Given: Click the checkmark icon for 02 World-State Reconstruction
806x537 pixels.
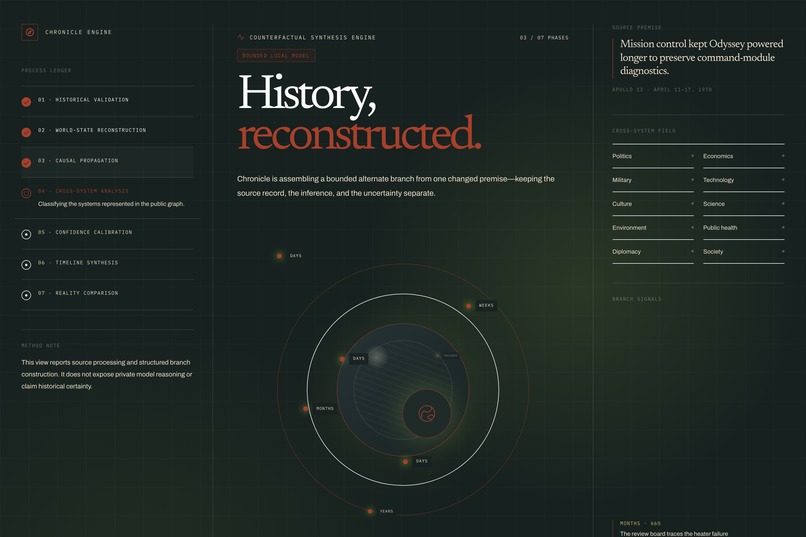Looking at the screenshot, I should tap(26, 132).
